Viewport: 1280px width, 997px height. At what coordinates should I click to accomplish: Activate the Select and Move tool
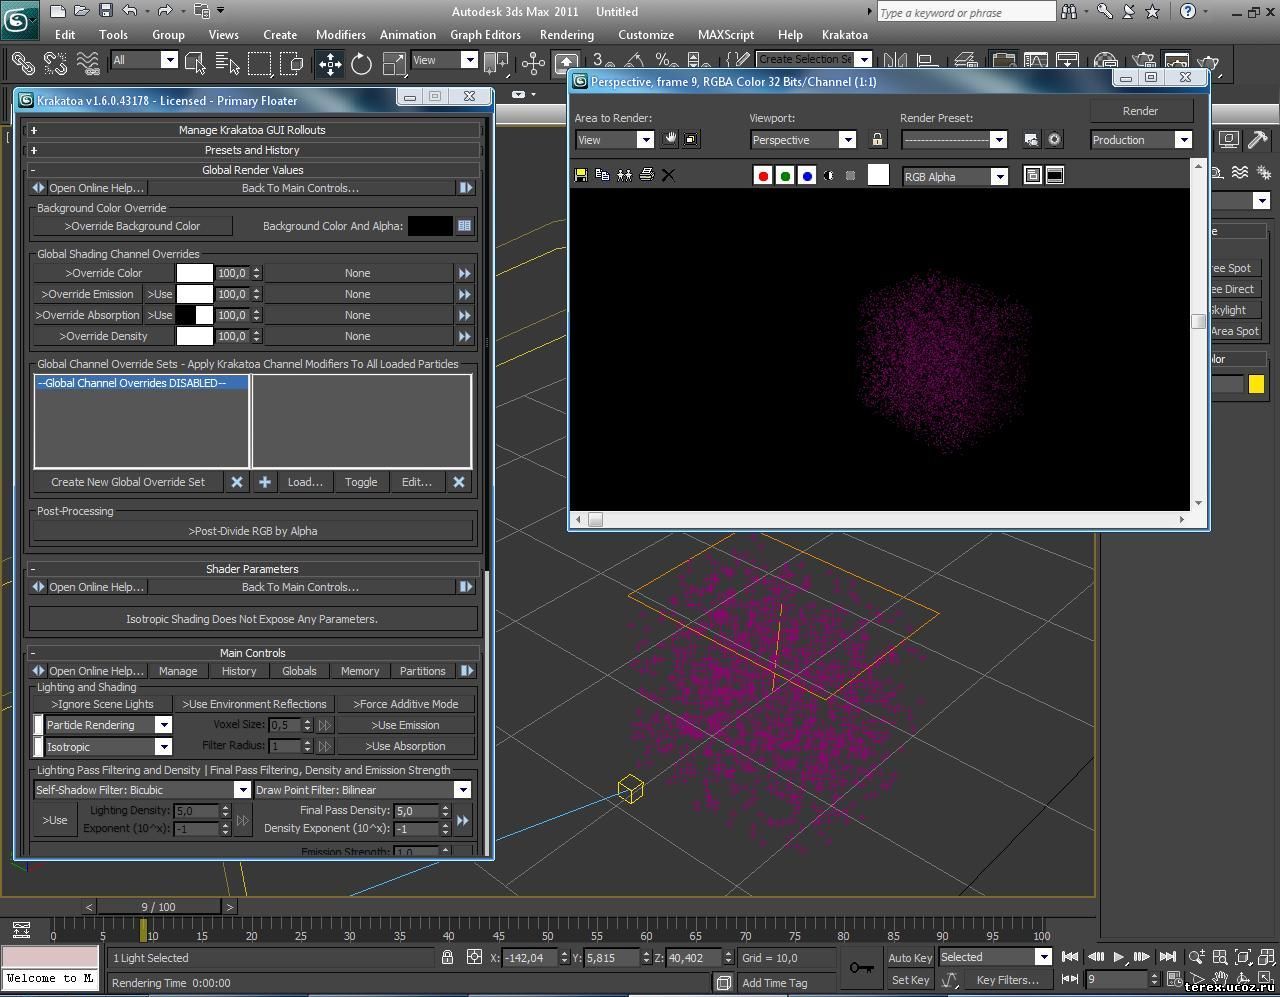[330, 64]
